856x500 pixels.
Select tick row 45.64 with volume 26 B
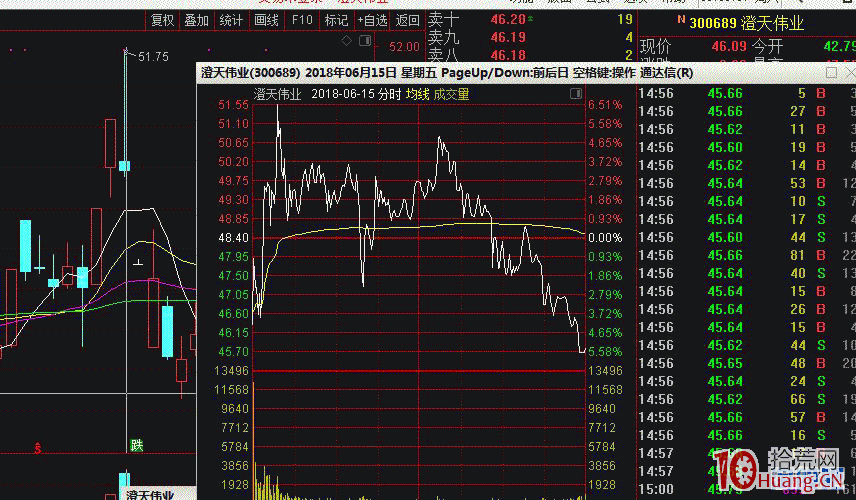coord(746,309)
